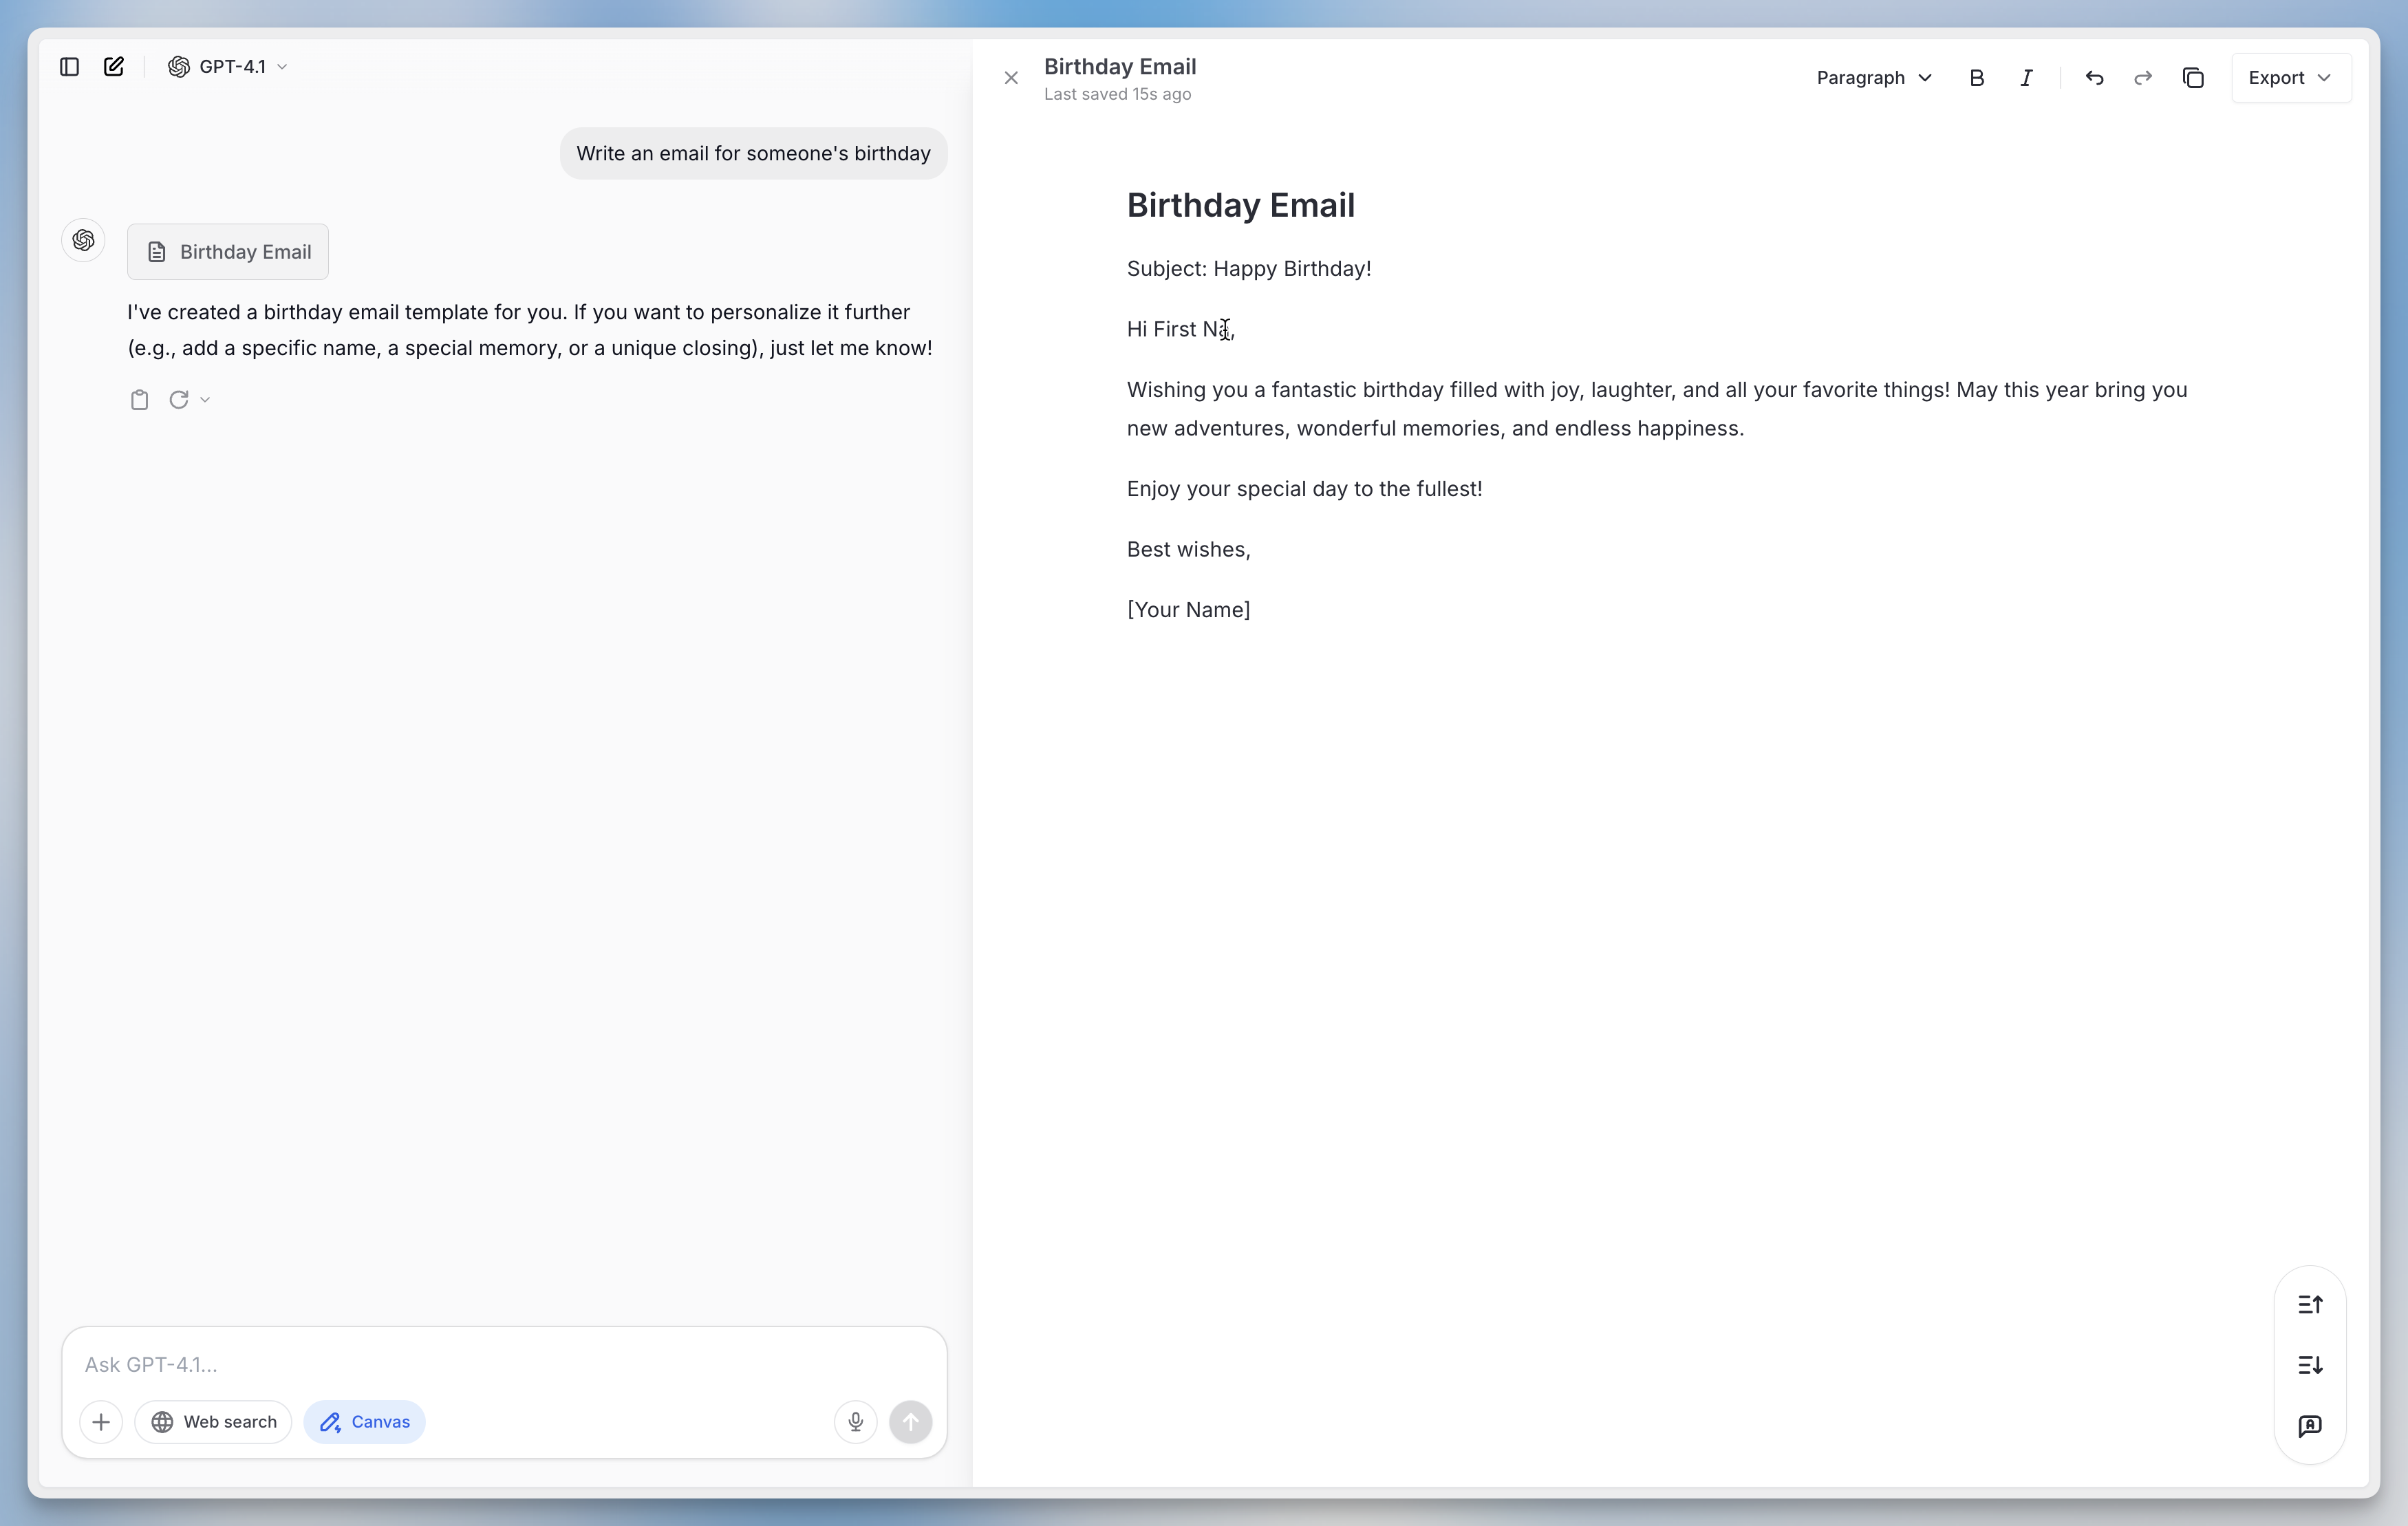
Task: Click the user message about birthday email
Action: [x=753, y=153]
